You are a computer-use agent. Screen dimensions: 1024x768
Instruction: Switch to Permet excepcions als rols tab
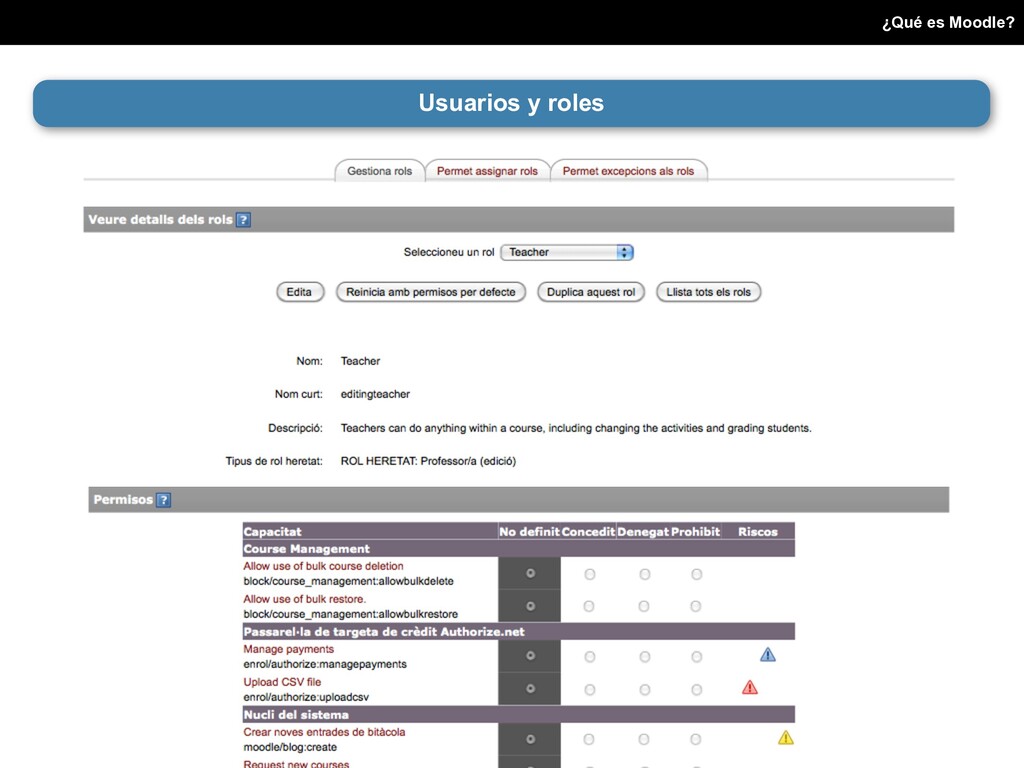point(628,171)
